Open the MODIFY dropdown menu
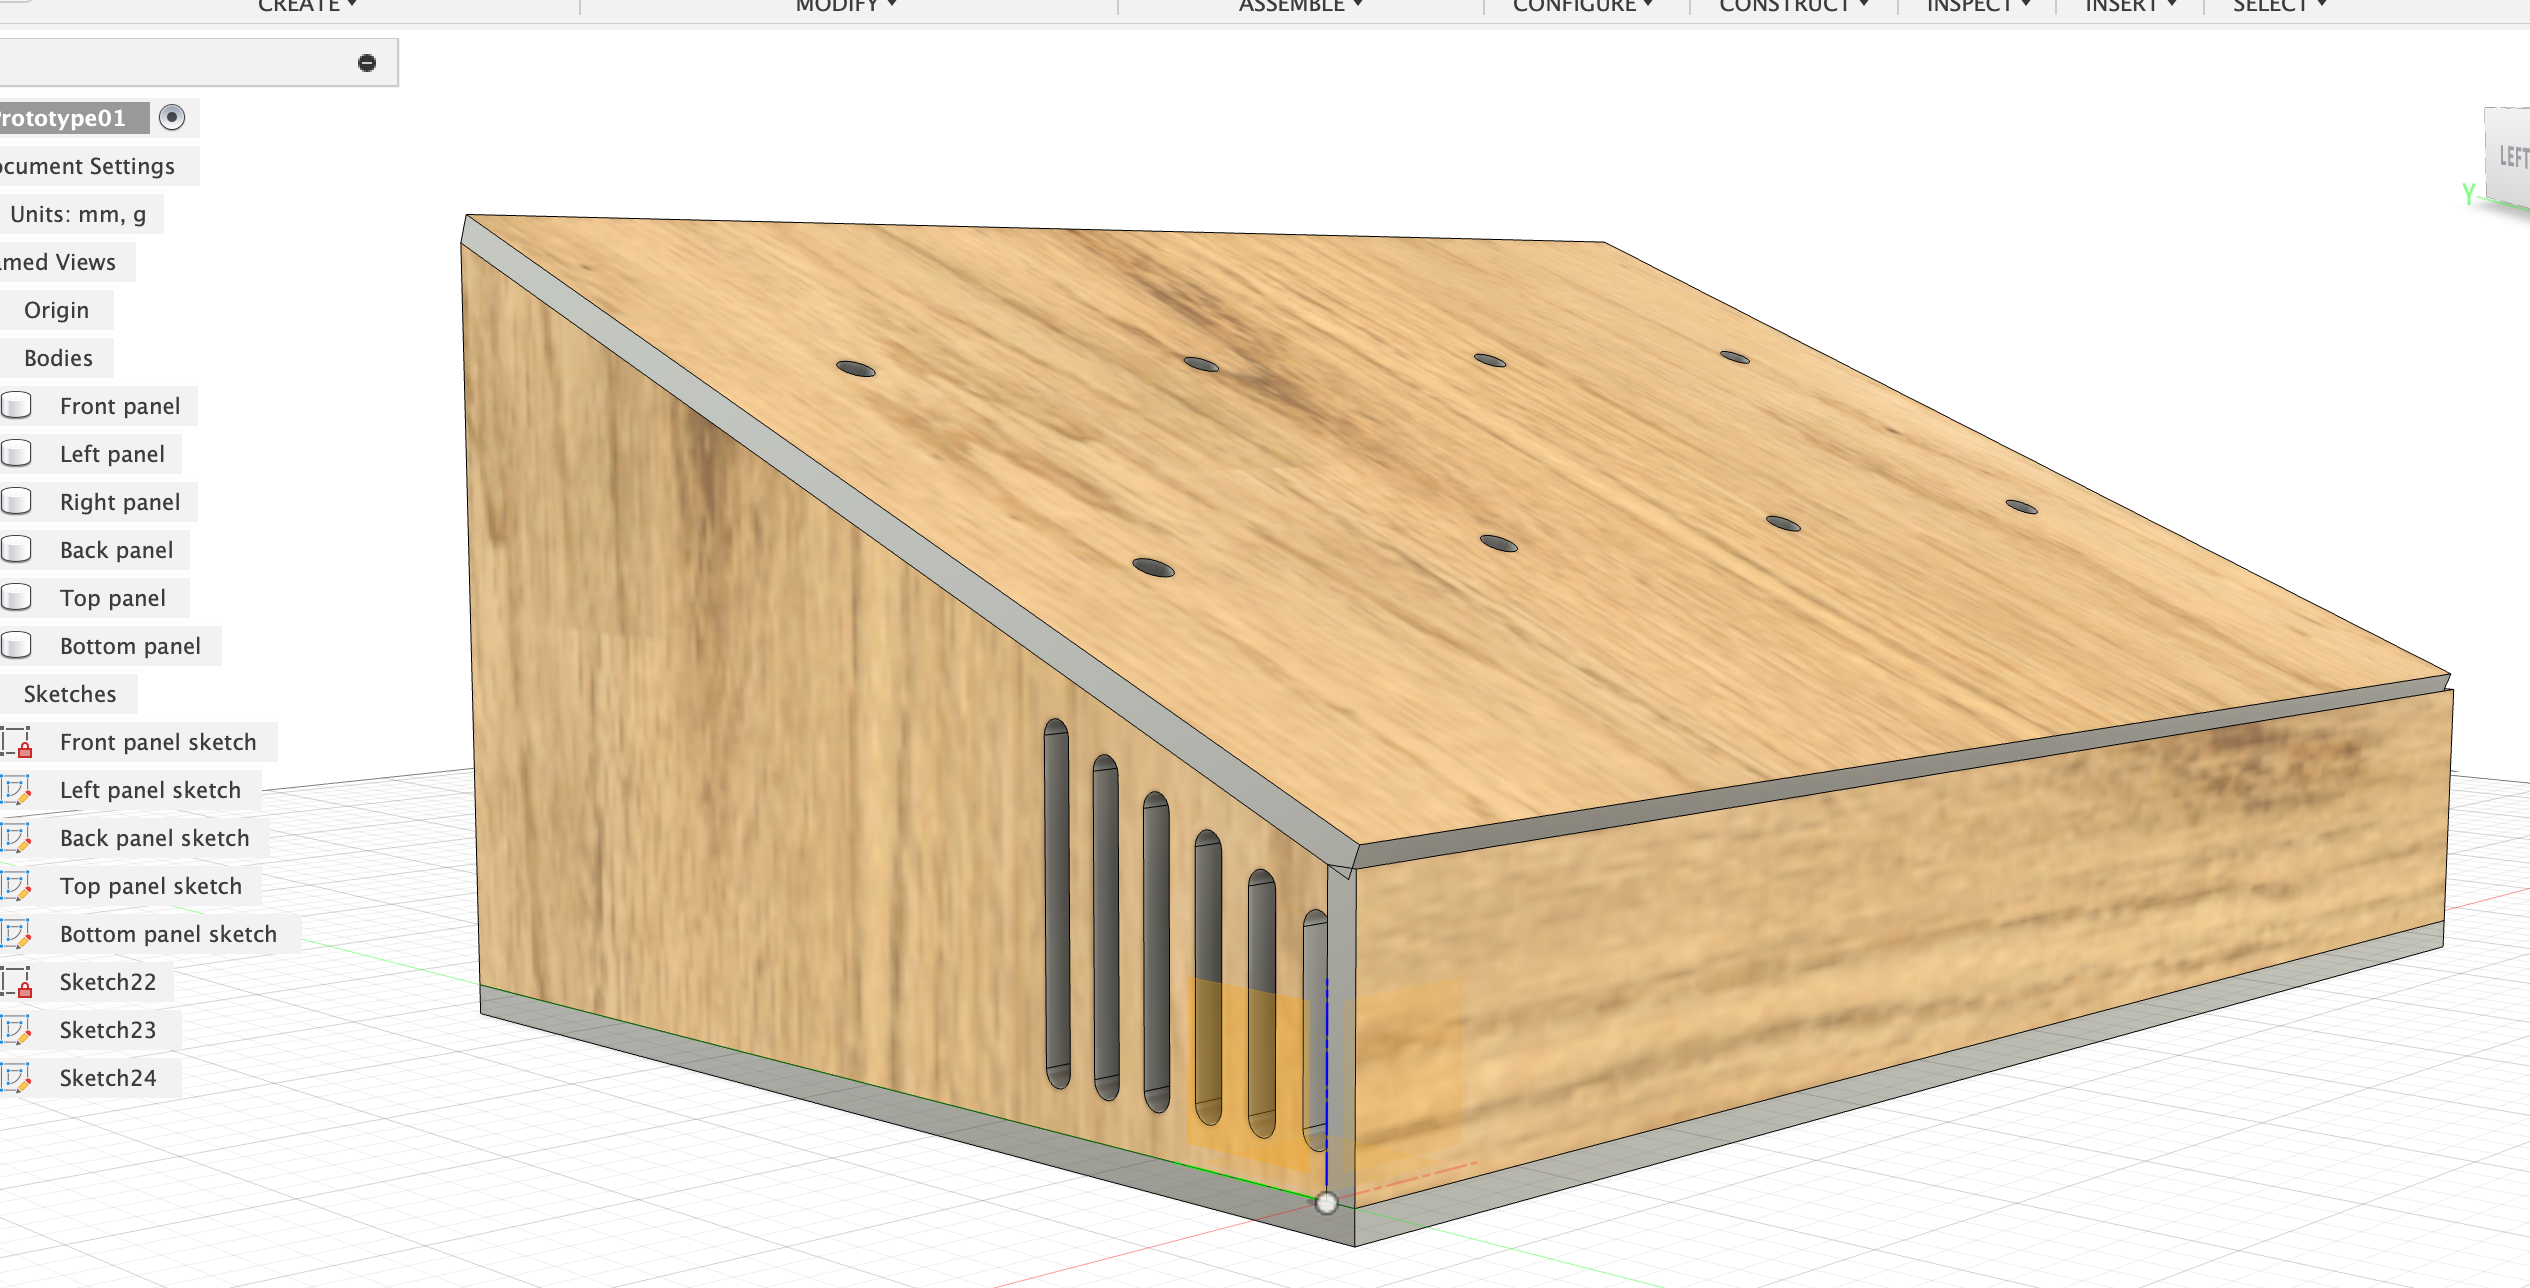The image size is (2530, 1288). coord(846,6)
